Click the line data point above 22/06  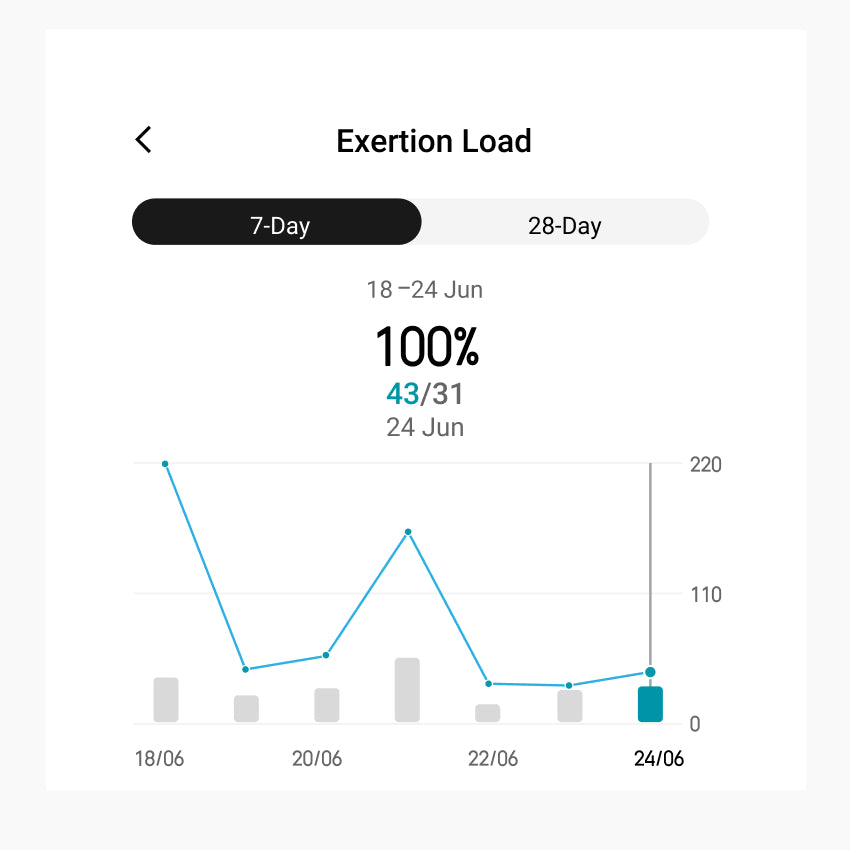pyautogui.click(x=488, y=684)
